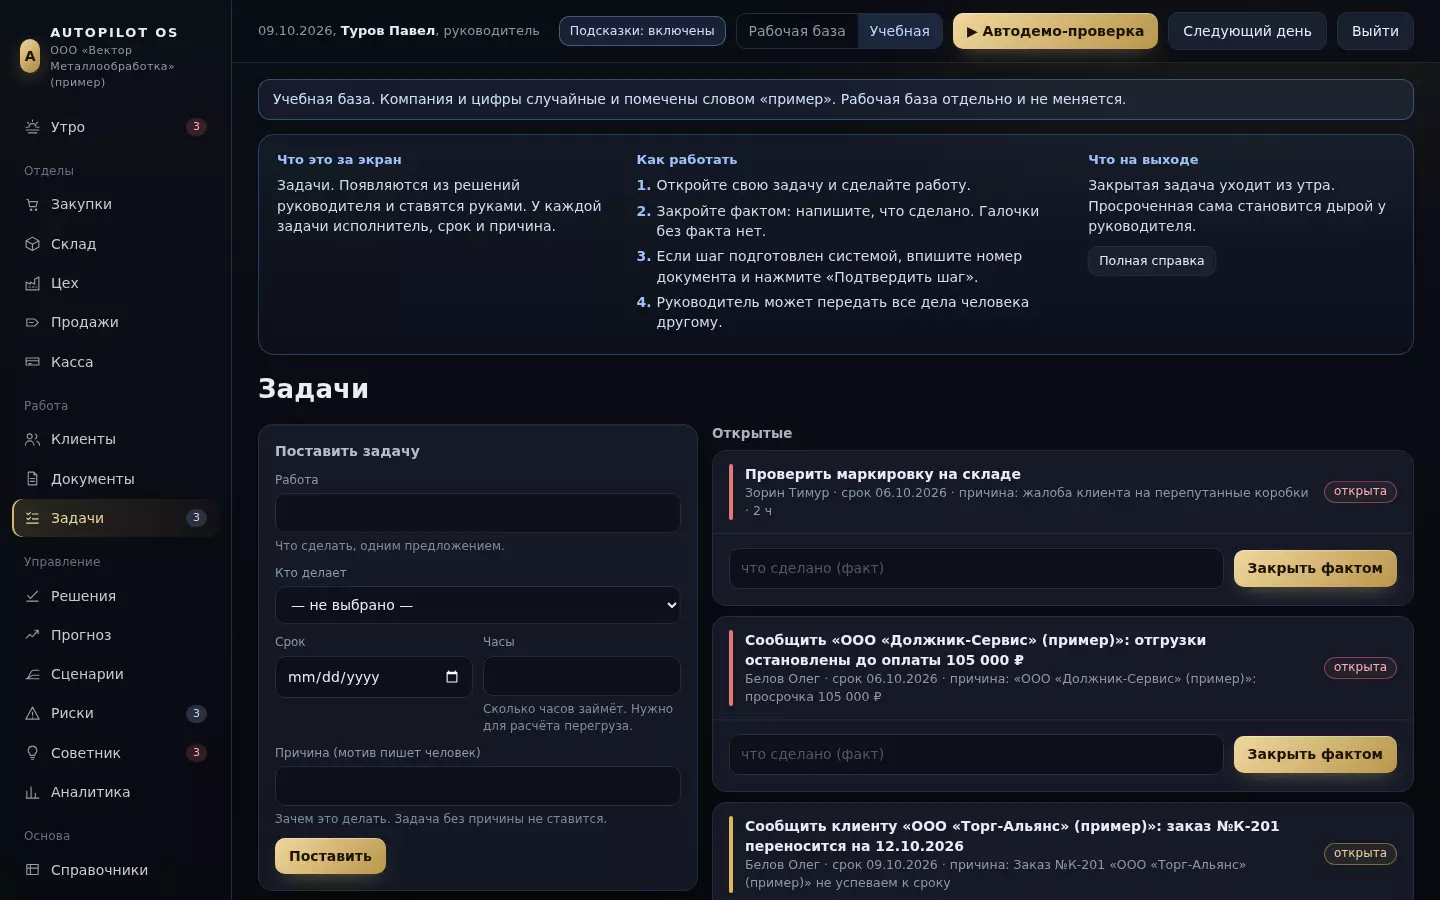Click Поставить to create the task
Image resolution: width=1440 pixels, height=900 pixels.
click(330, 856)
